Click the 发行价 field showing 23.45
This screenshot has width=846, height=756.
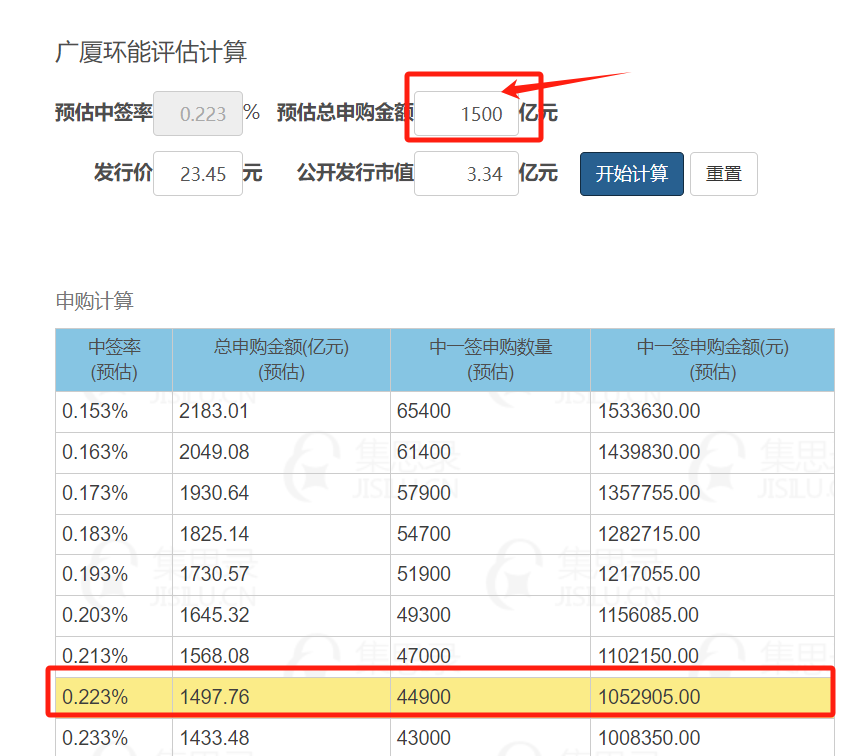198,173
